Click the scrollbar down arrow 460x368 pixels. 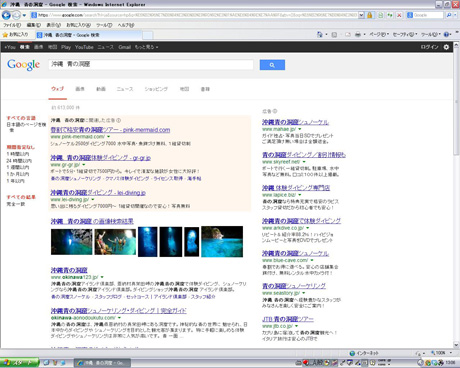[x=456, y=345]
